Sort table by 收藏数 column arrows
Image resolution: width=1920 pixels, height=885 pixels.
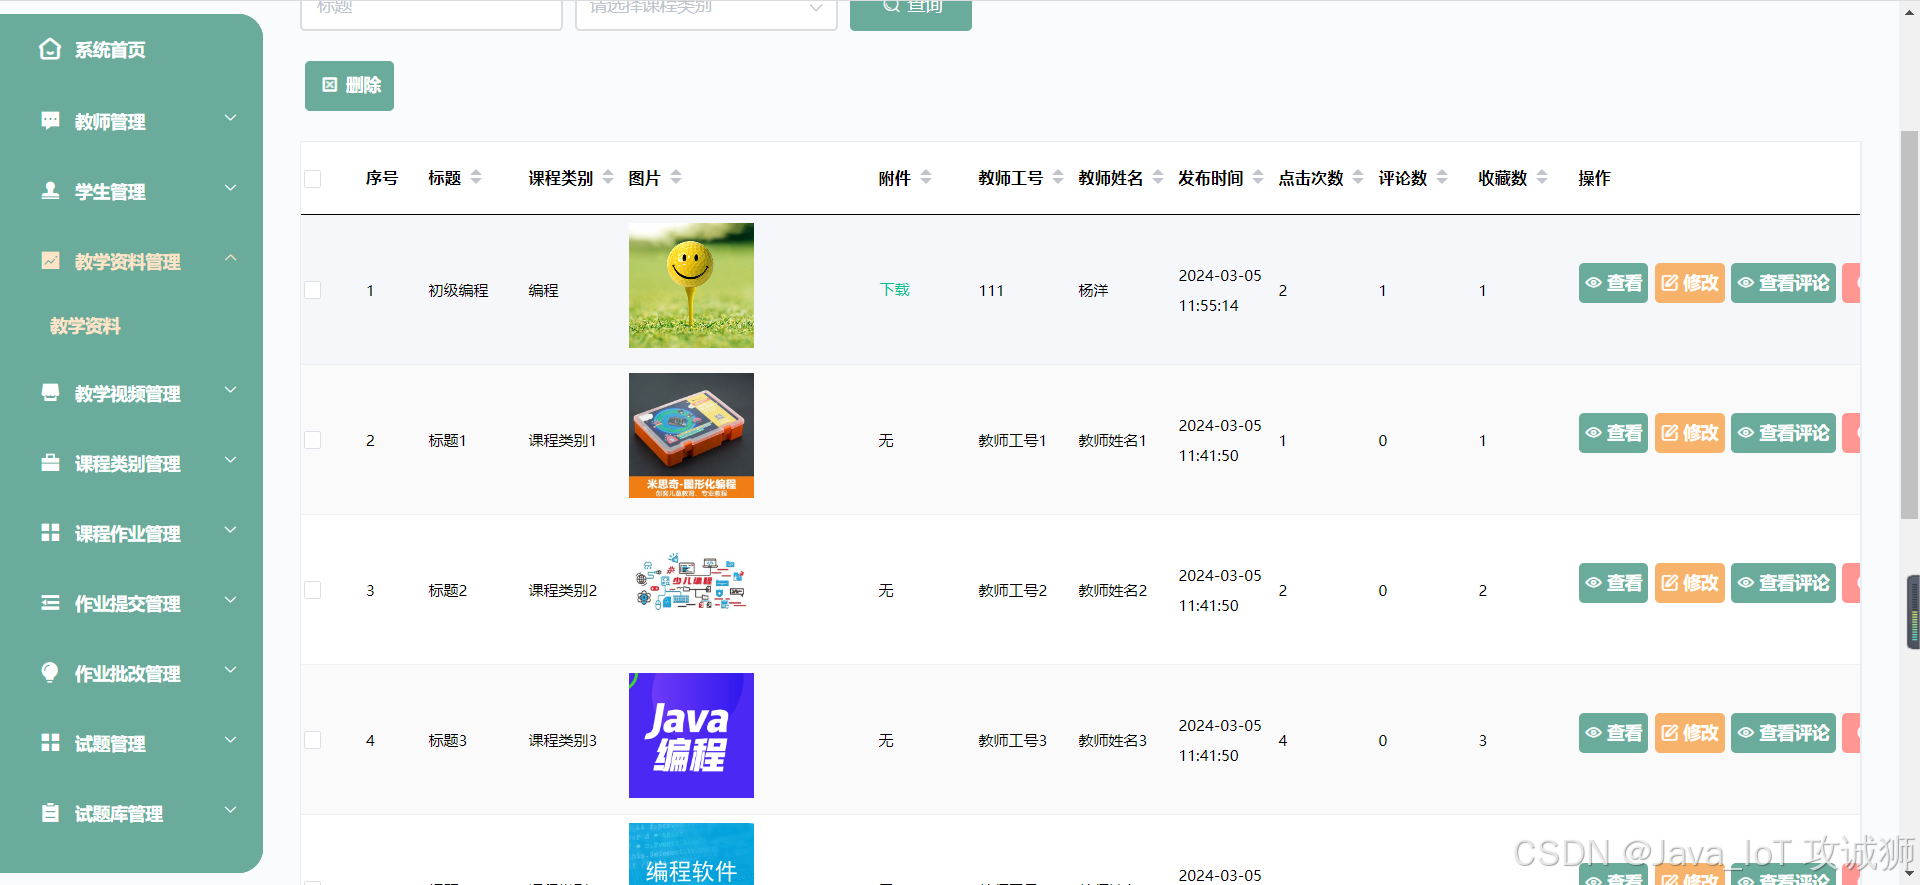pos(1542,177)
